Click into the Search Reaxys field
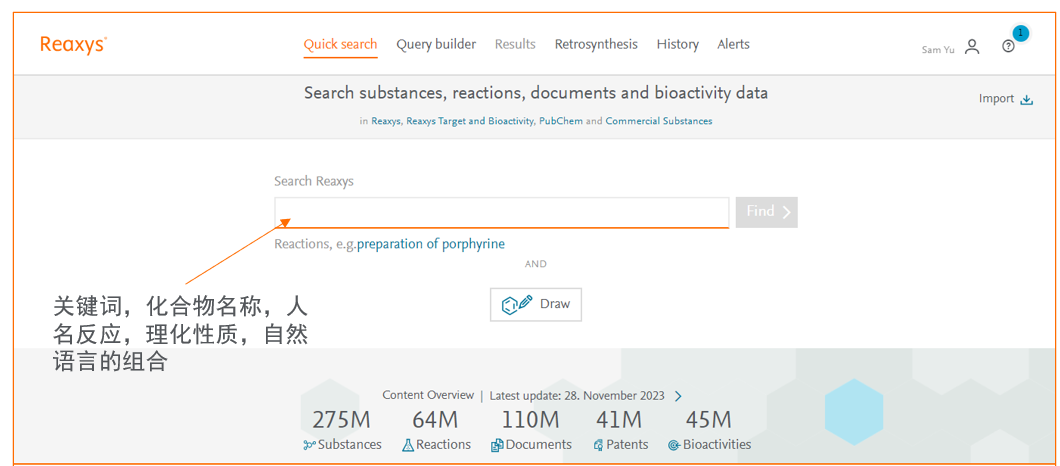Screen dimensions: 1060x466 pyautogui.click(x=502, y=212)
